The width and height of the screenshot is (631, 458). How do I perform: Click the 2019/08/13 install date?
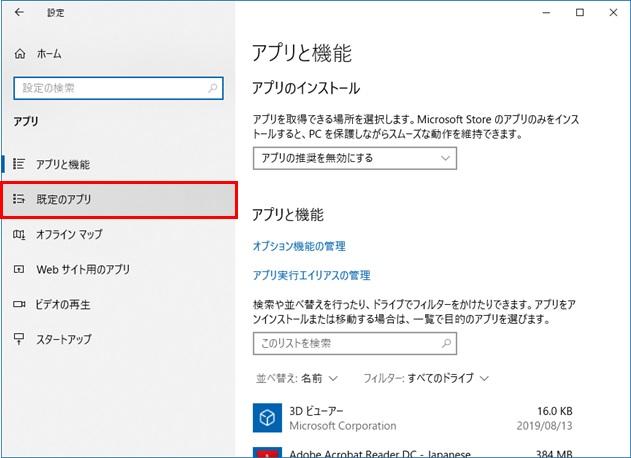(x=544, y=425)
